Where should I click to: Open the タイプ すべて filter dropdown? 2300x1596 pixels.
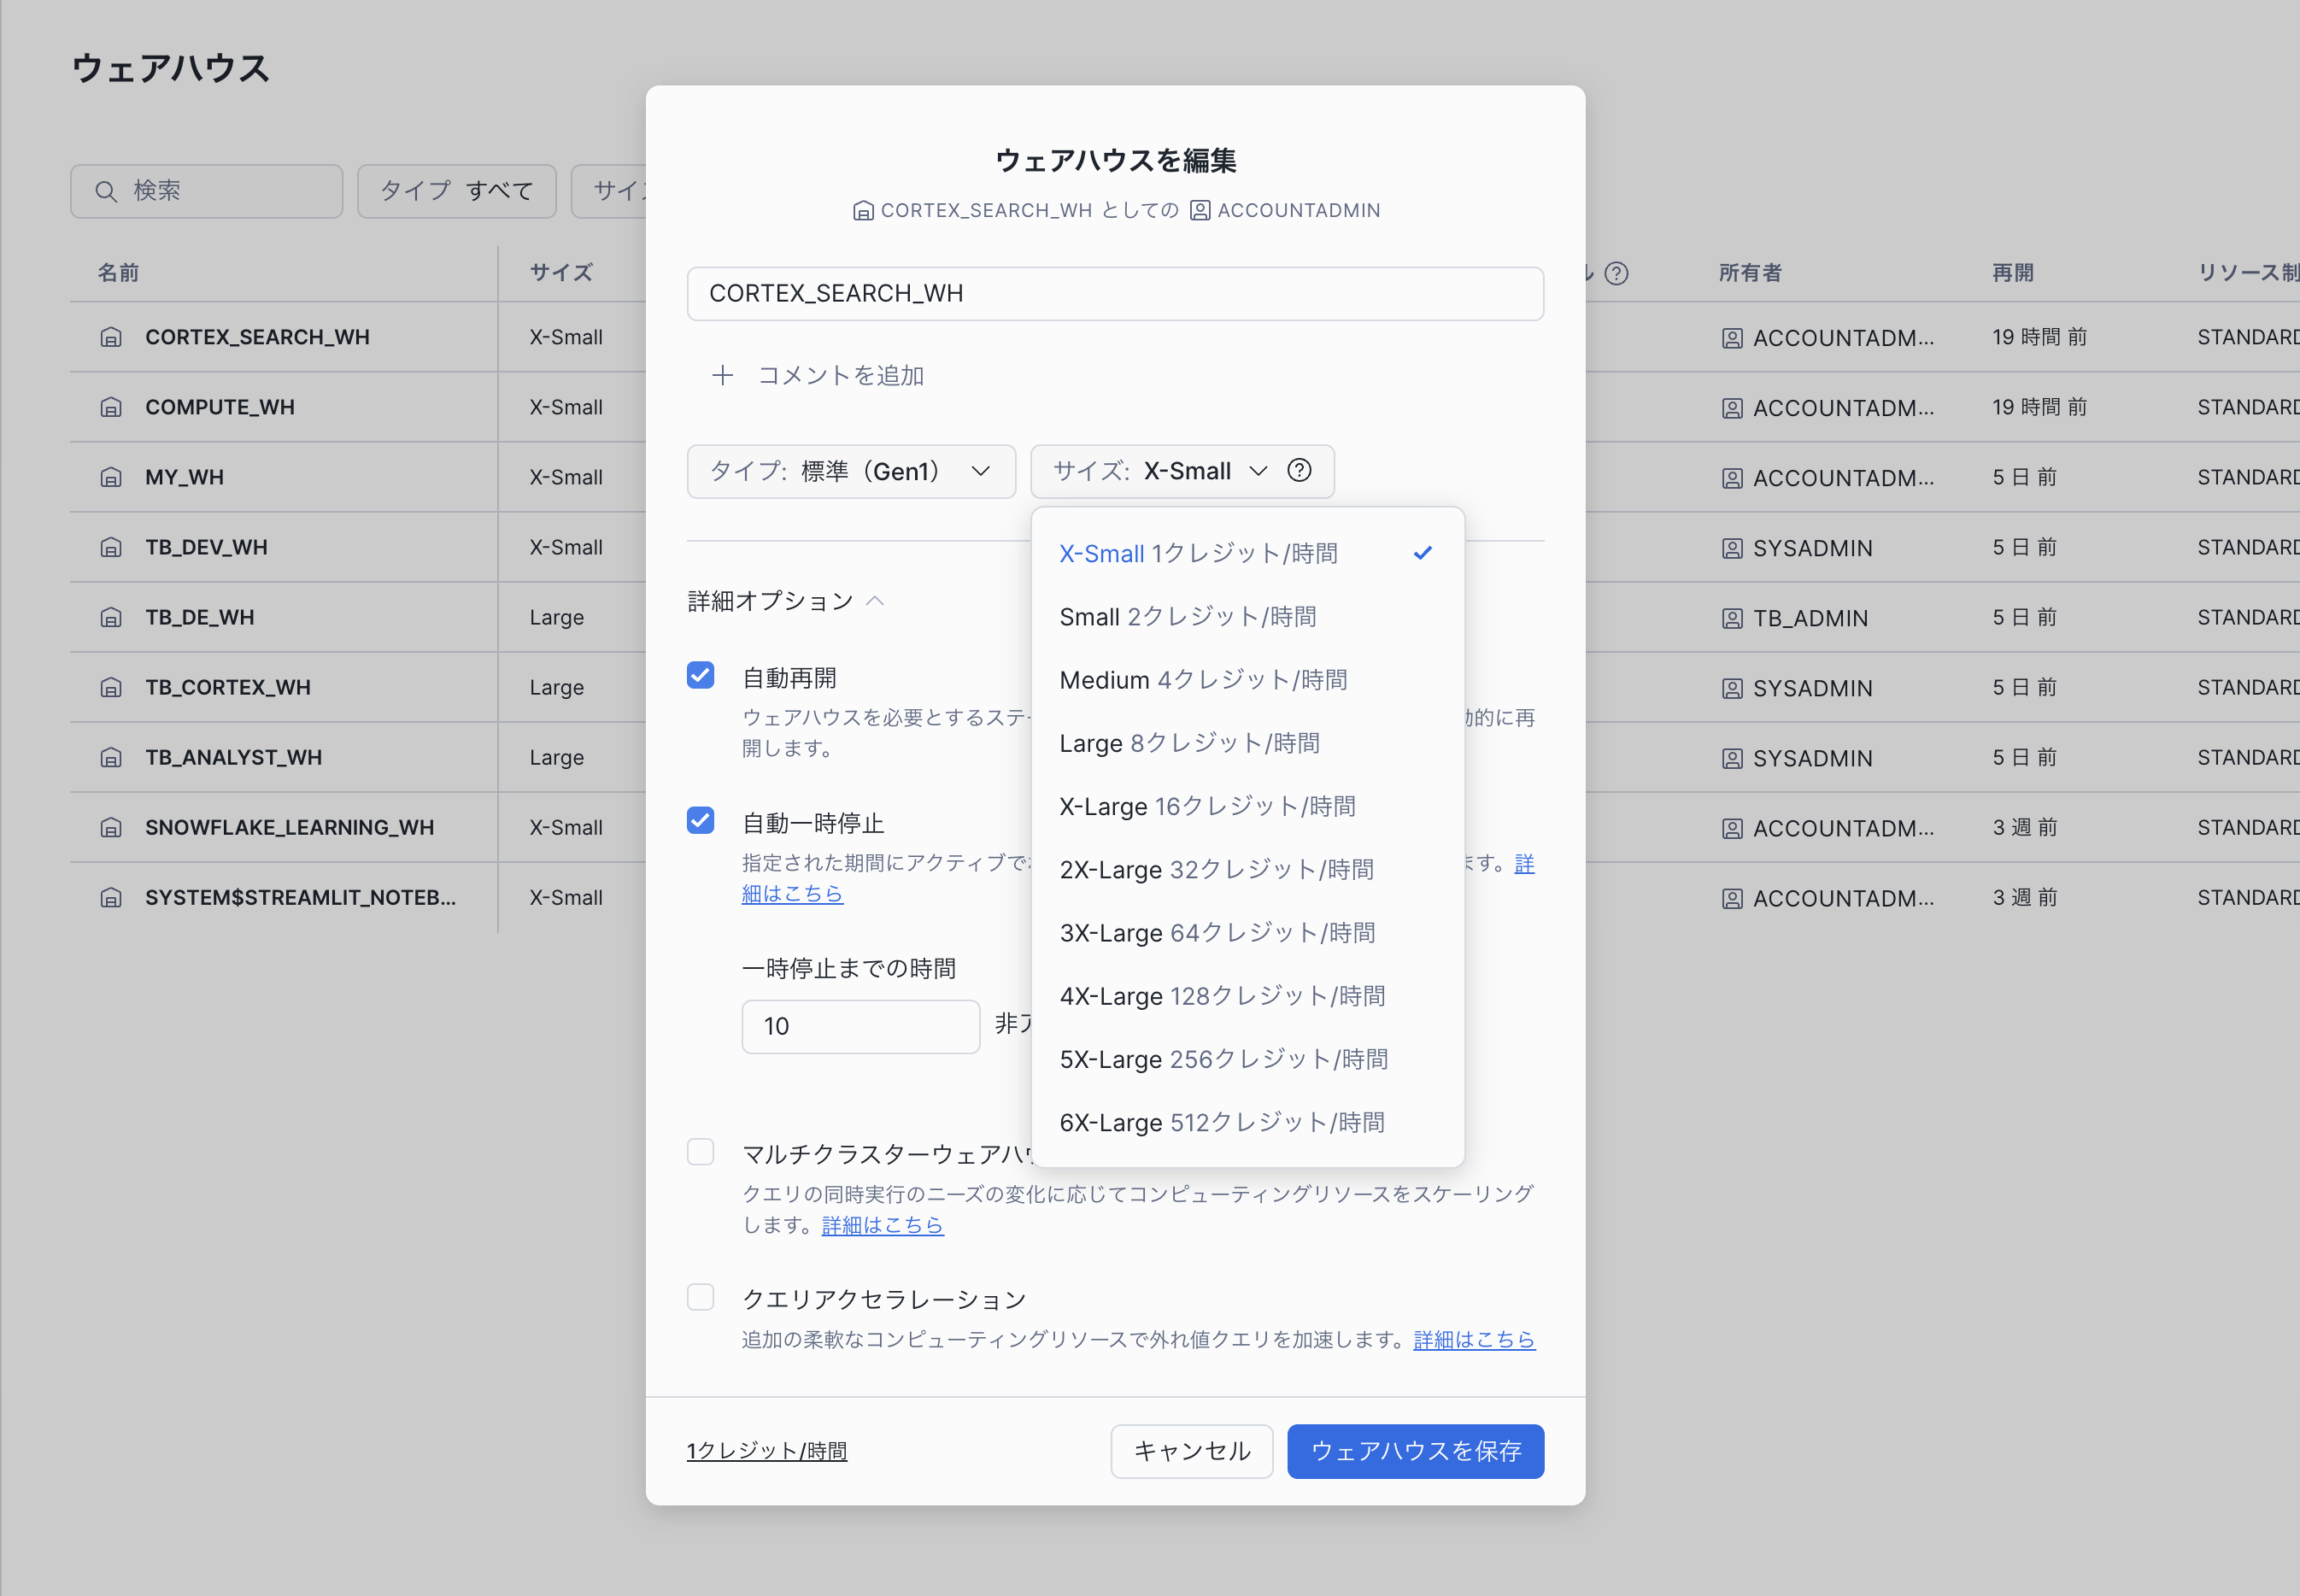(456, 191)
